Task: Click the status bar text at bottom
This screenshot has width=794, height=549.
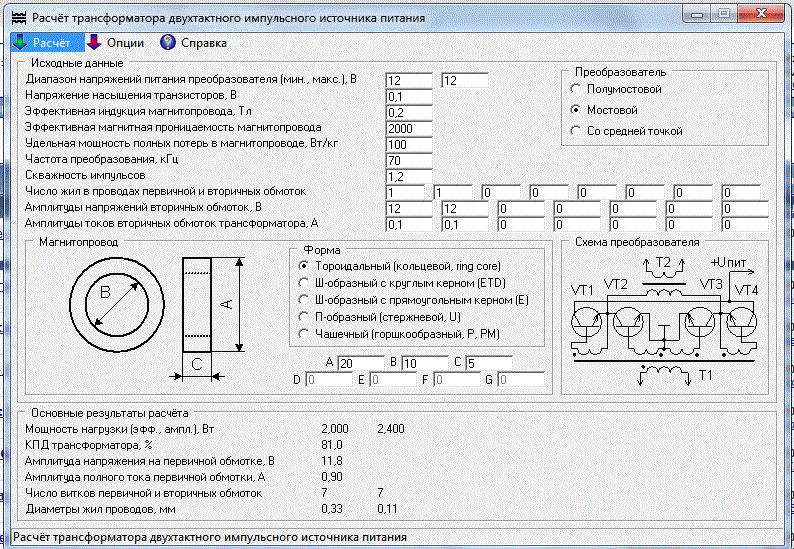Action: [210, 537]
